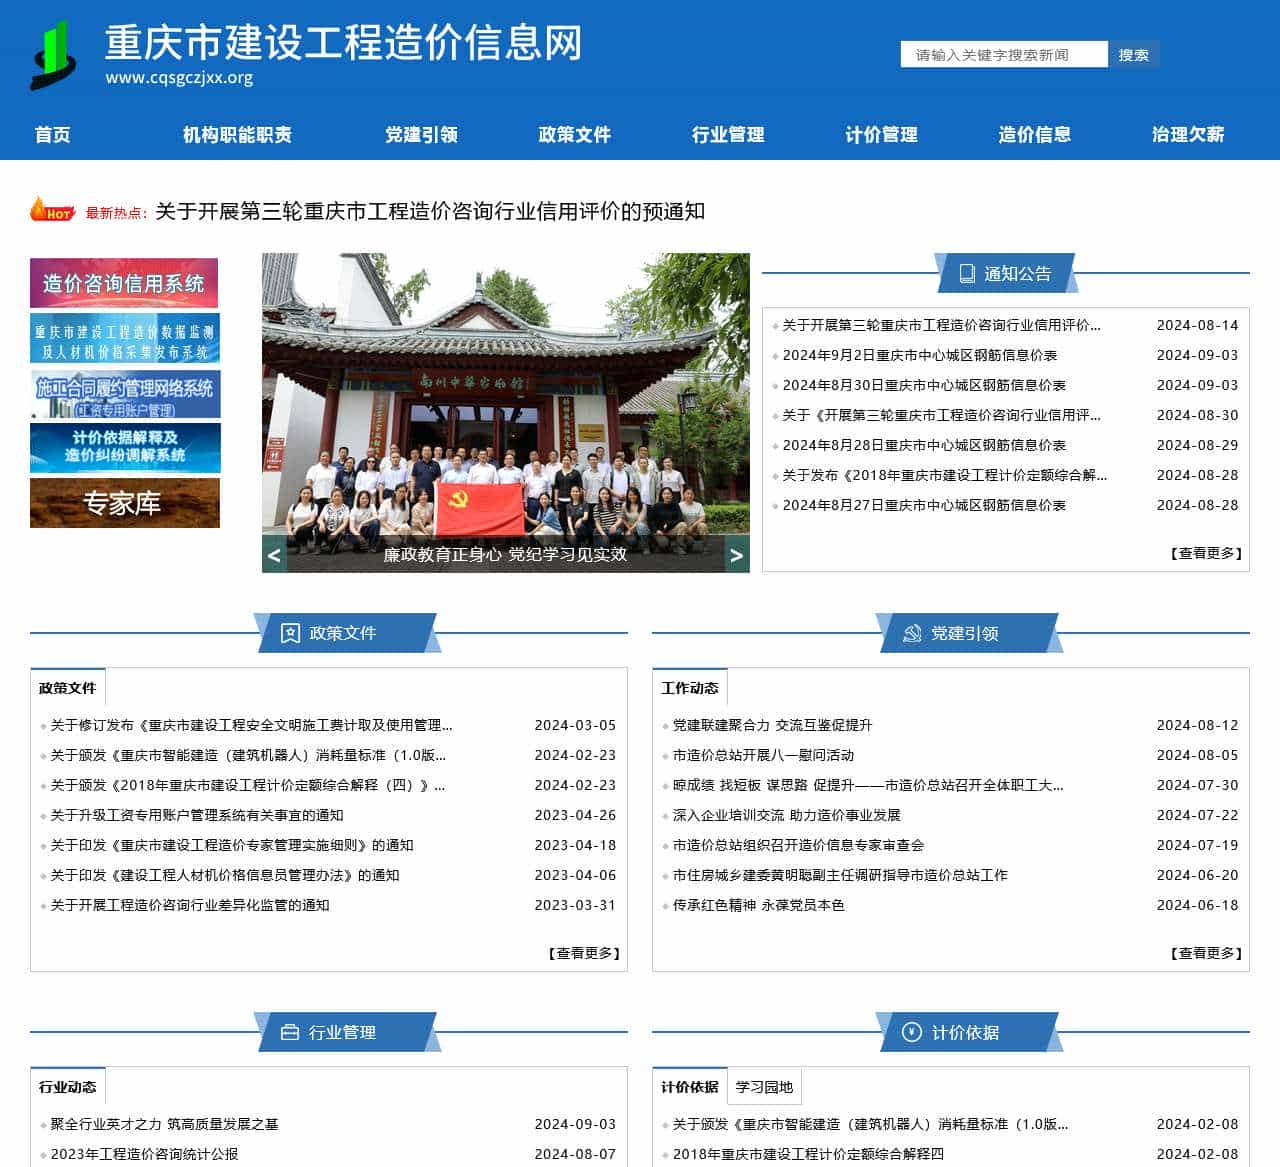Open the 治理欠薪 menu item

(x=1190, y=134)
